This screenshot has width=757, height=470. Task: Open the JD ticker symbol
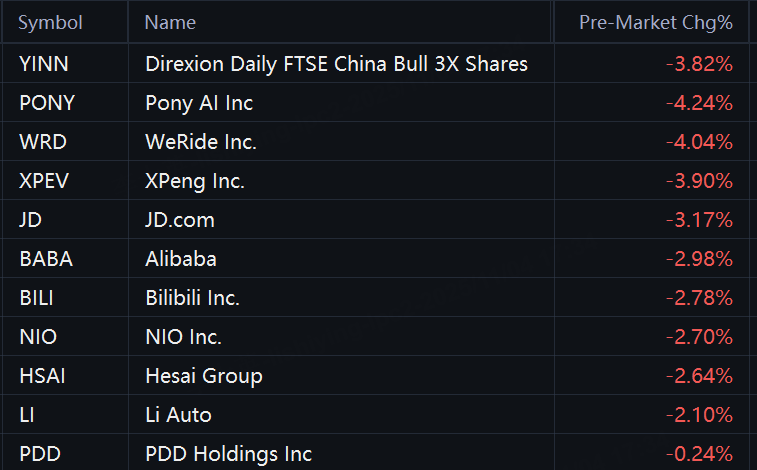coord(30,220)
